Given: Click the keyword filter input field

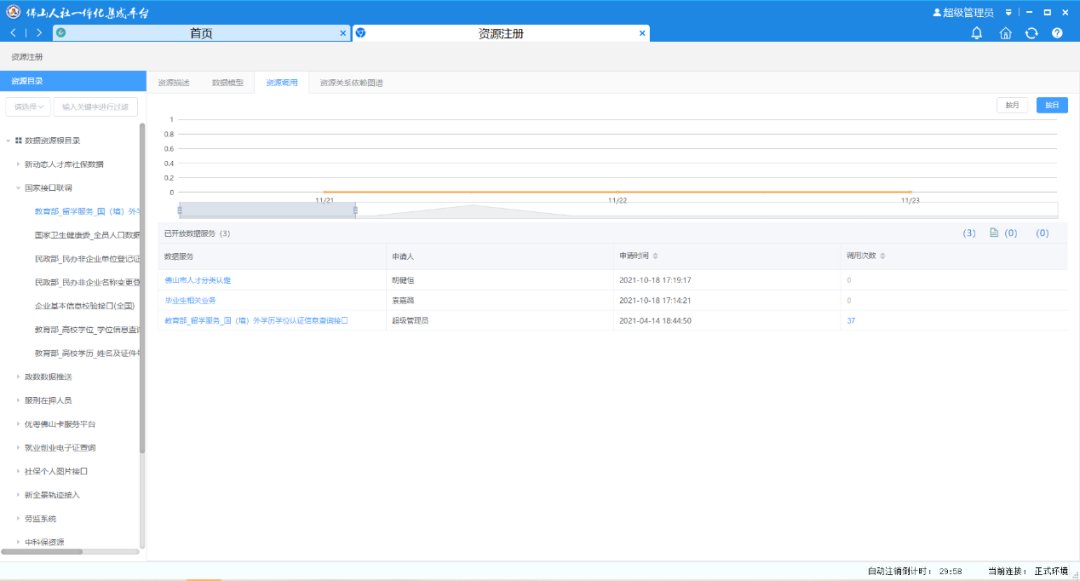Looking at the screenshot, I should coord(97,107).
